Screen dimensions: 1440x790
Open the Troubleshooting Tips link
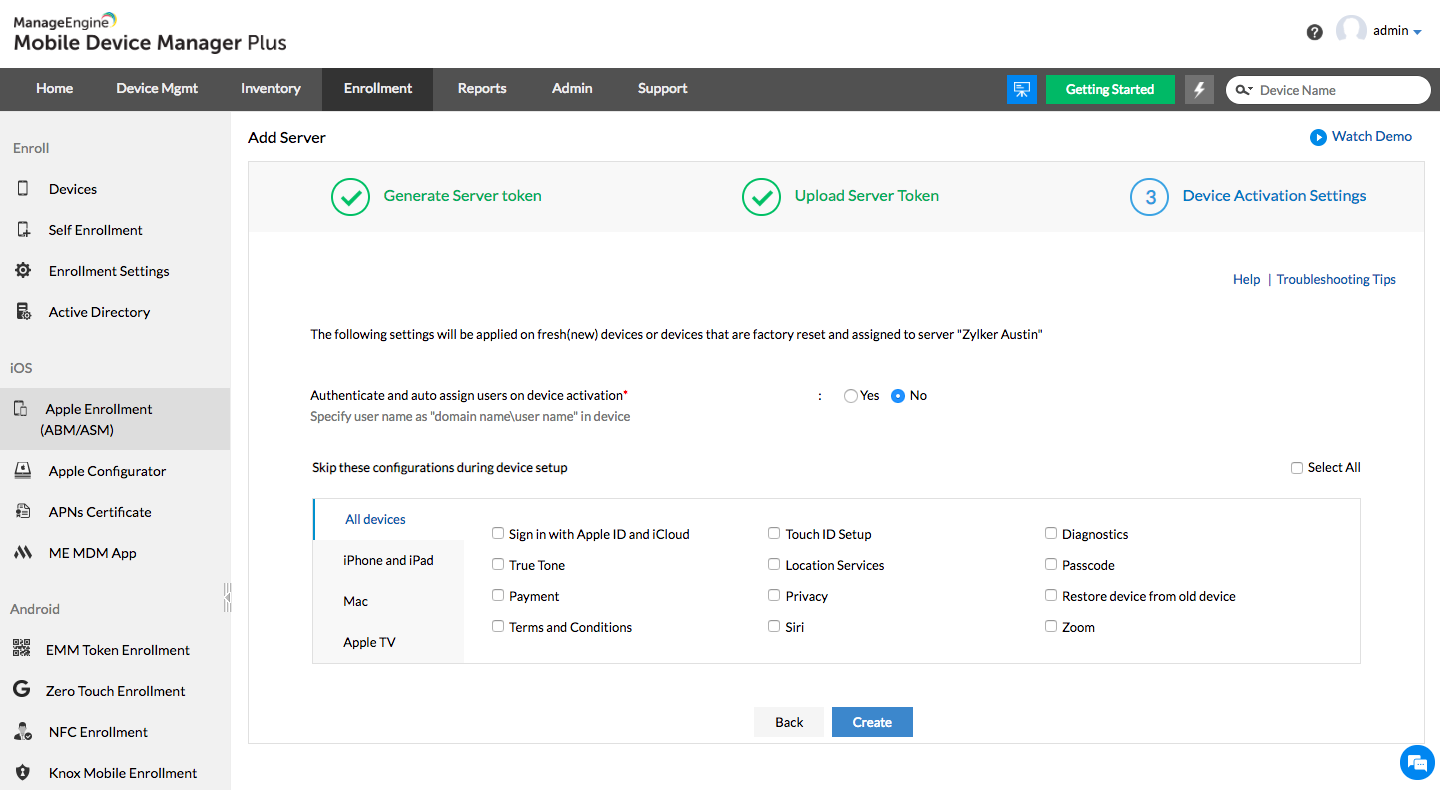pos(1336,279)
